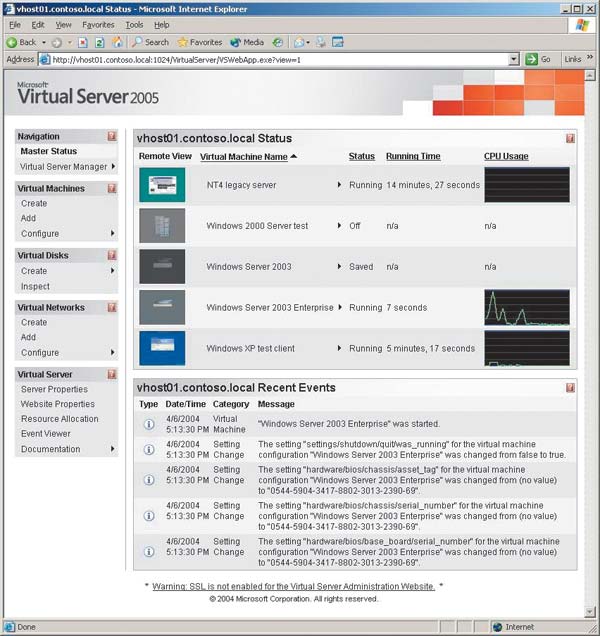600x636 pixels.
Task: Open the Favorites star toolbar button
Action: [x=200, y=42]
